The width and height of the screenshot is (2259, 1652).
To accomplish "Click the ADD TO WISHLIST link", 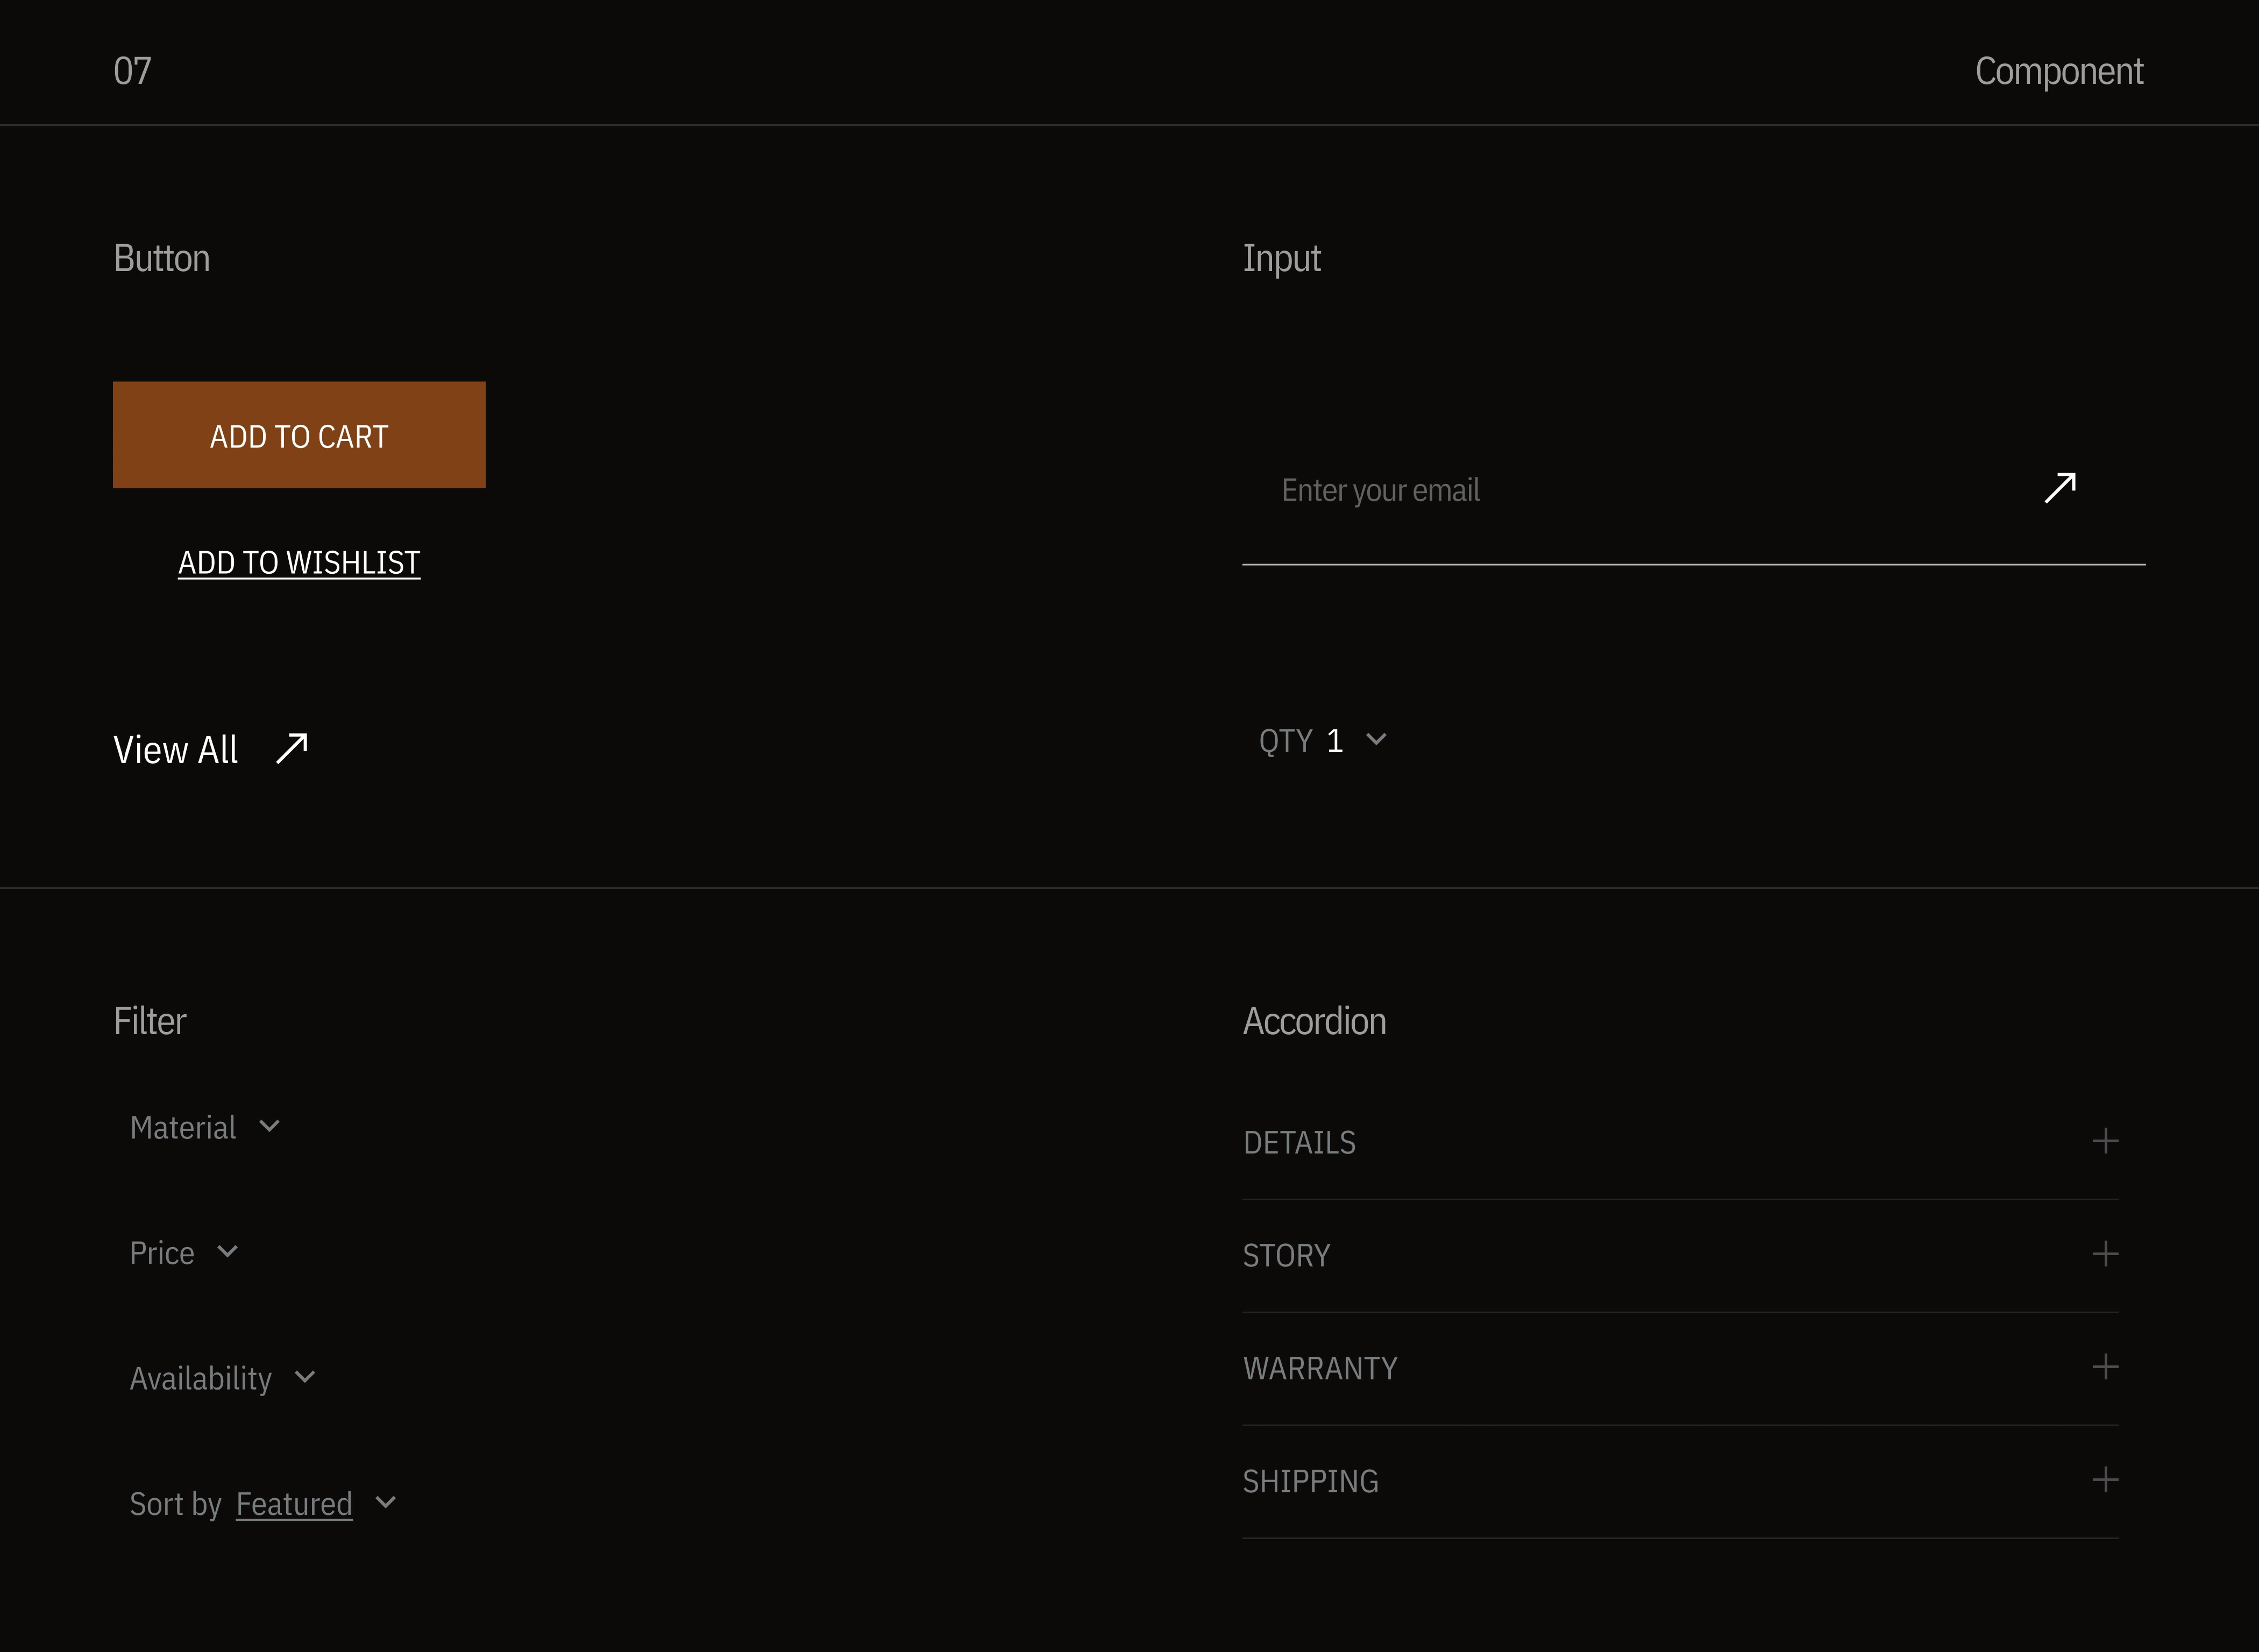I will coord(299,563).
